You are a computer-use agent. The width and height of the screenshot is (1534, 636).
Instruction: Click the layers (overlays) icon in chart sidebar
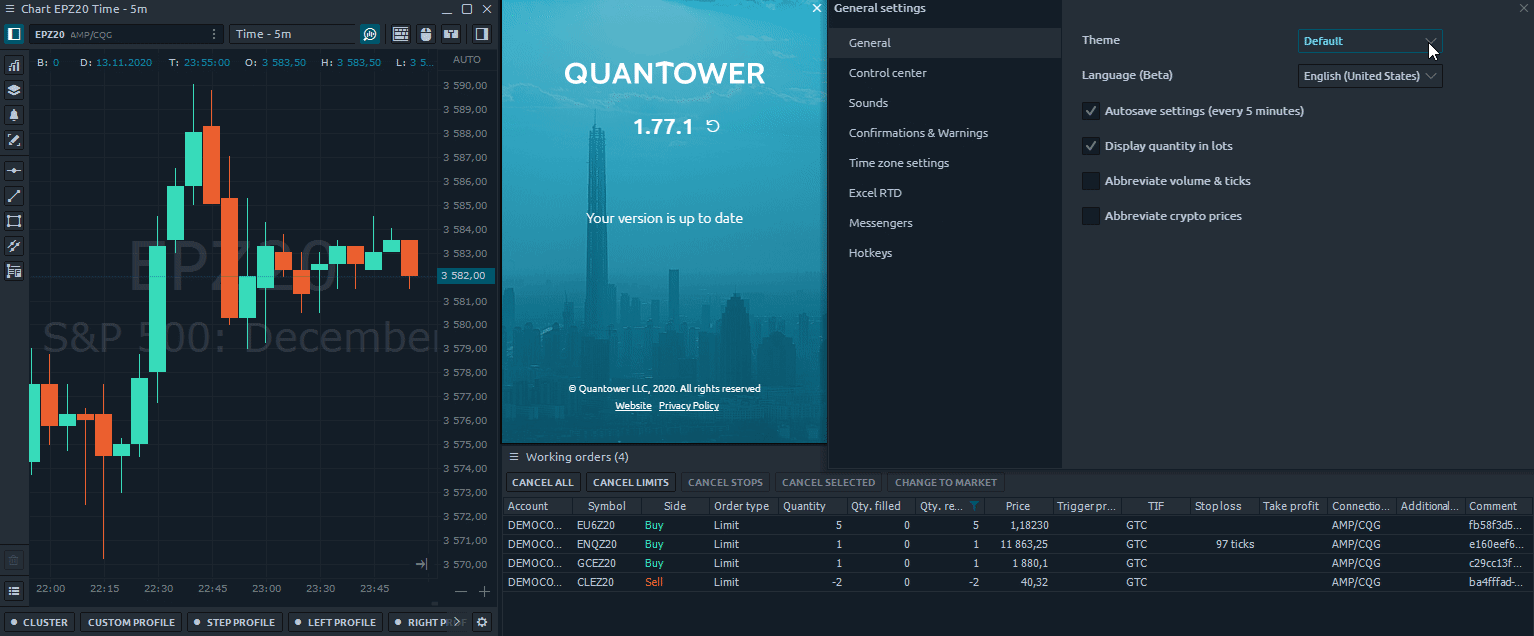(x=14, y=90)
